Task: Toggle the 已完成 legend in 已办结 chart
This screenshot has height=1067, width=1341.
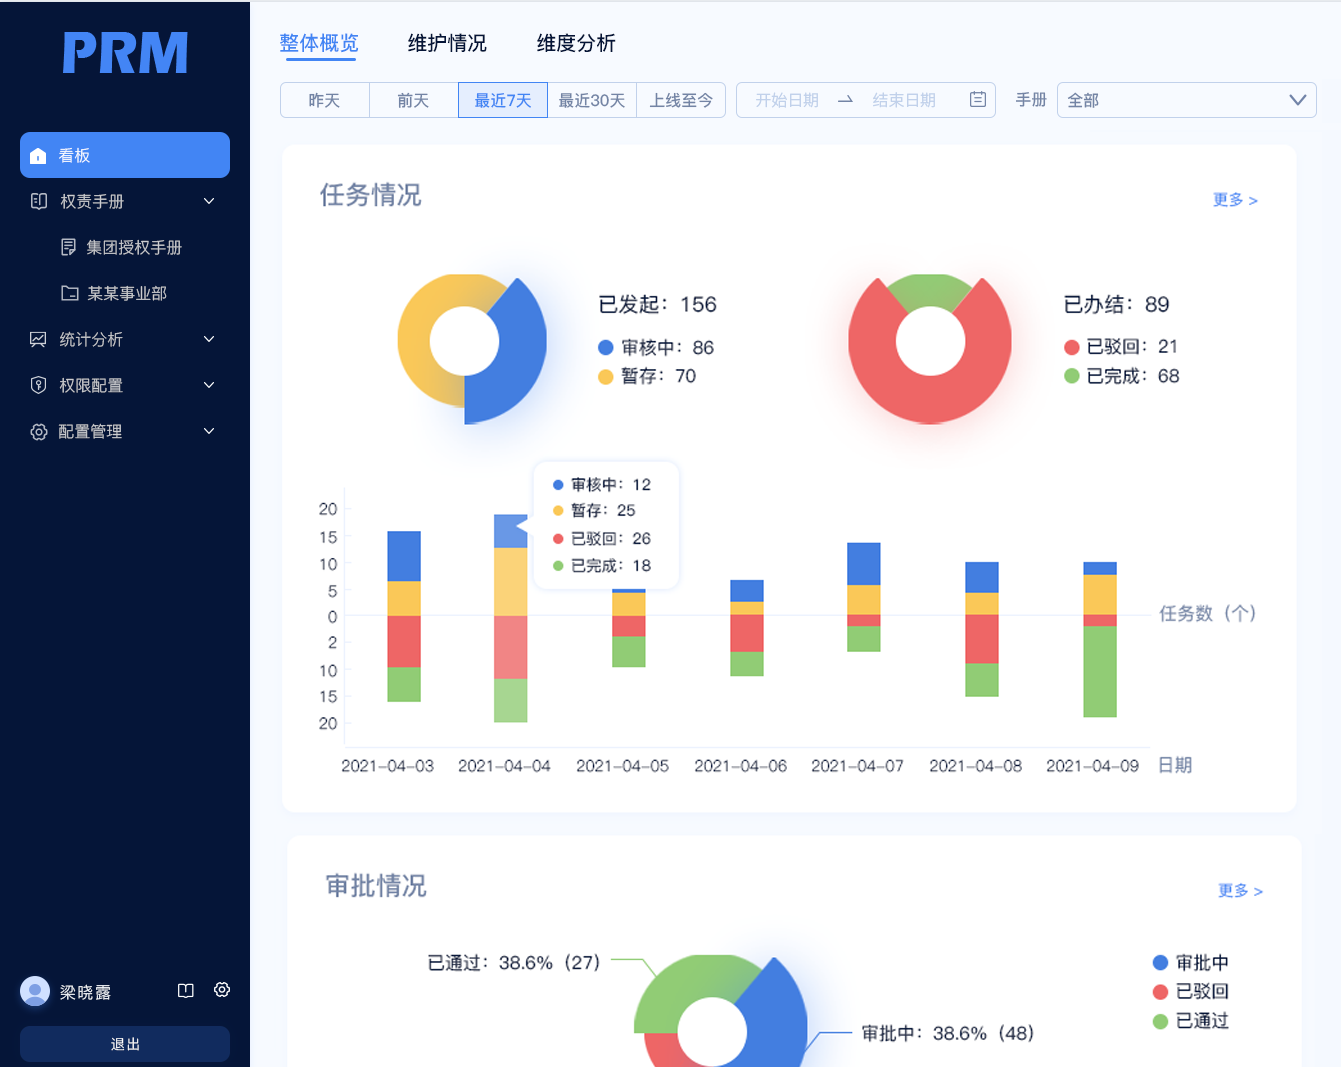Action: [x=1121, y=376]
